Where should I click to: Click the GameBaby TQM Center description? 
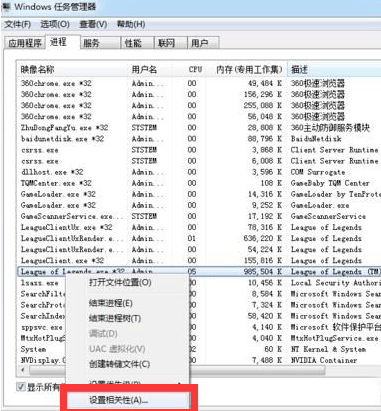[x=330, y=183]
